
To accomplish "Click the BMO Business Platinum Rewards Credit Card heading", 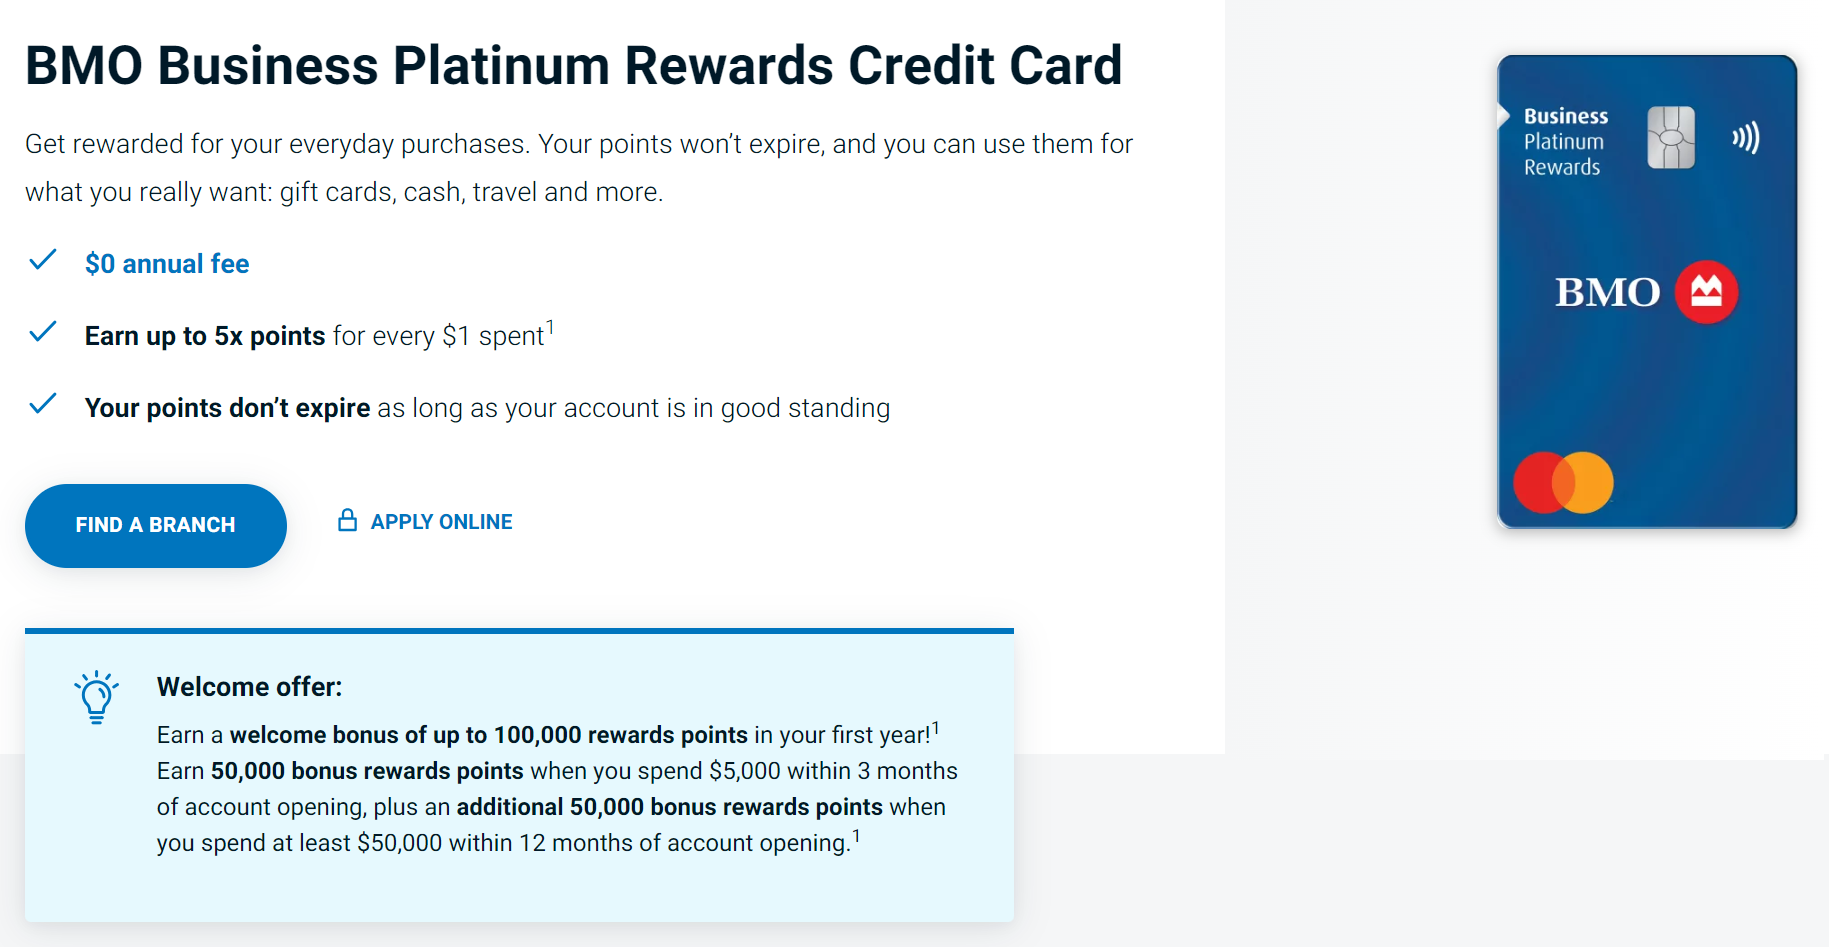I will tap(573, 66).
